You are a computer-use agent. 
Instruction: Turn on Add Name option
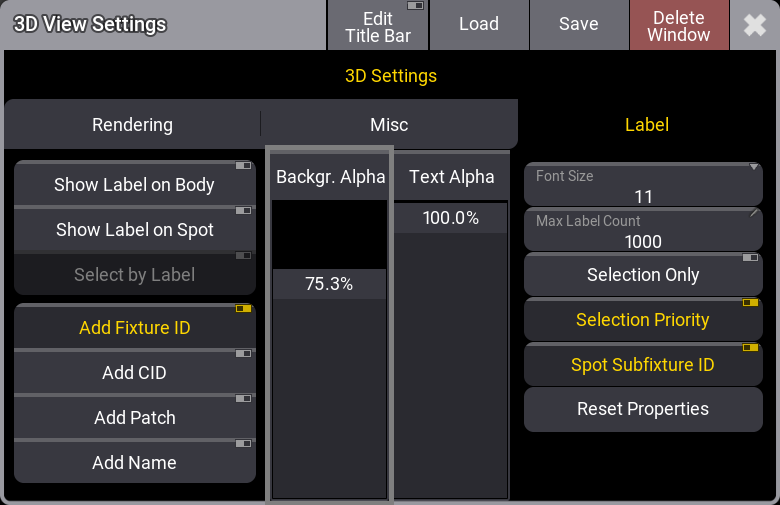point(135,463)
